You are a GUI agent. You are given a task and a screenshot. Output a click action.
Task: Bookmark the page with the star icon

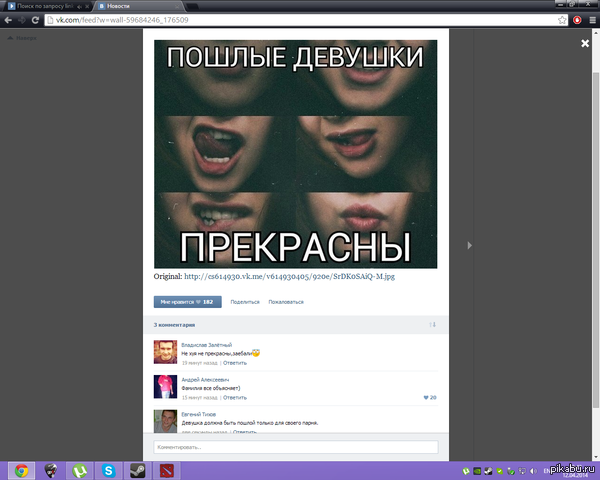click(x=561, y=19)
